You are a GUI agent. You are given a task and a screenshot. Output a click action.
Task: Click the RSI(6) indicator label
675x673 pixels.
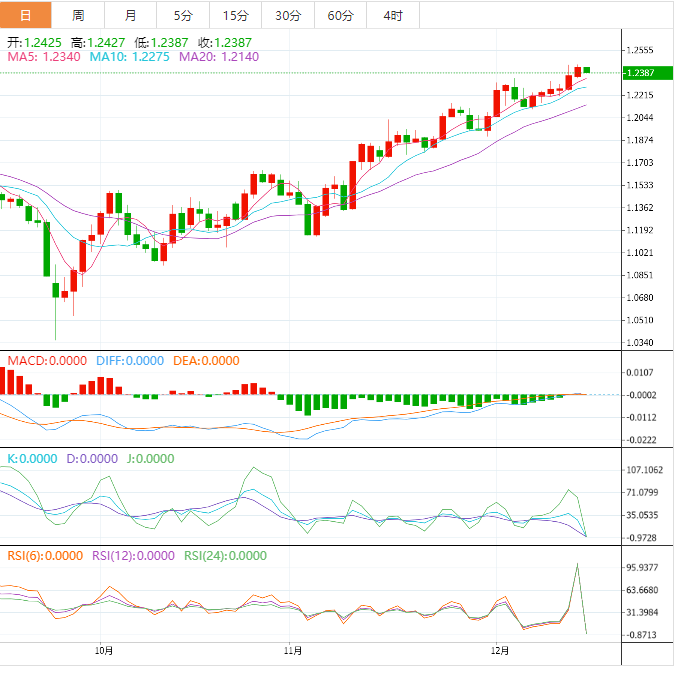pyautogui.click(x=45, y=556)
